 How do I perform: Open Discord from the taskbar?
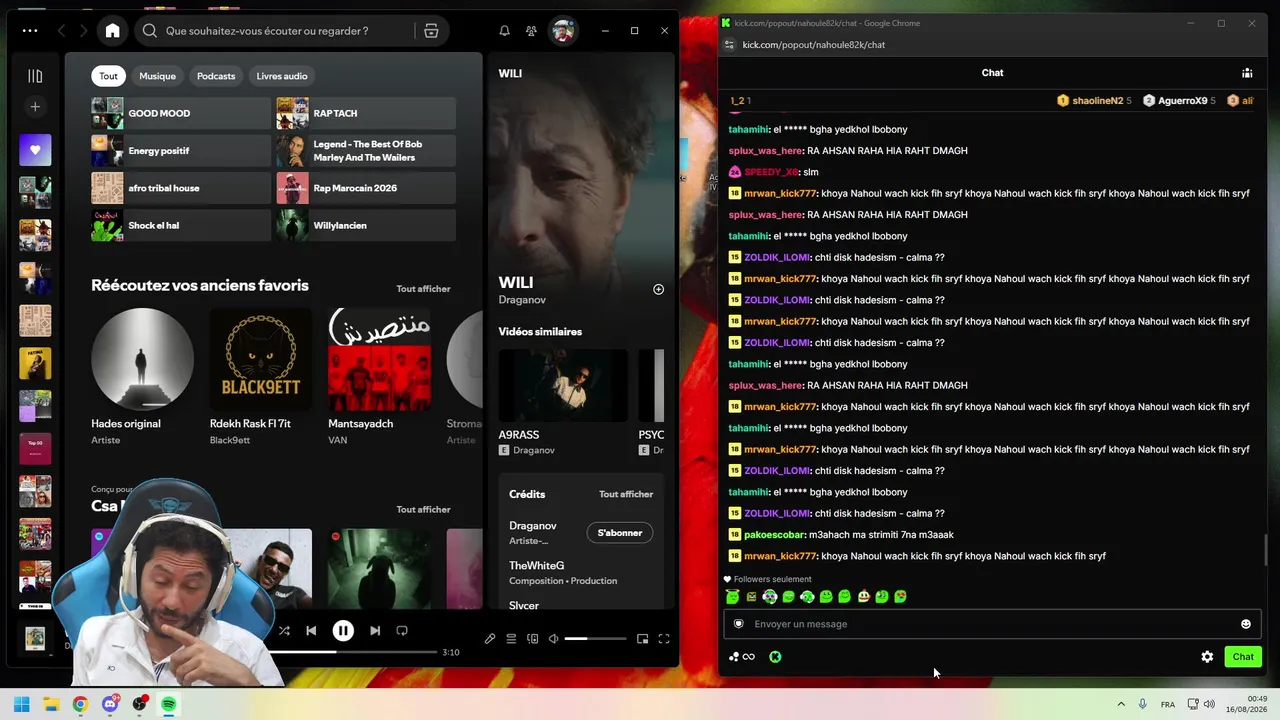(x=110, y=704)
